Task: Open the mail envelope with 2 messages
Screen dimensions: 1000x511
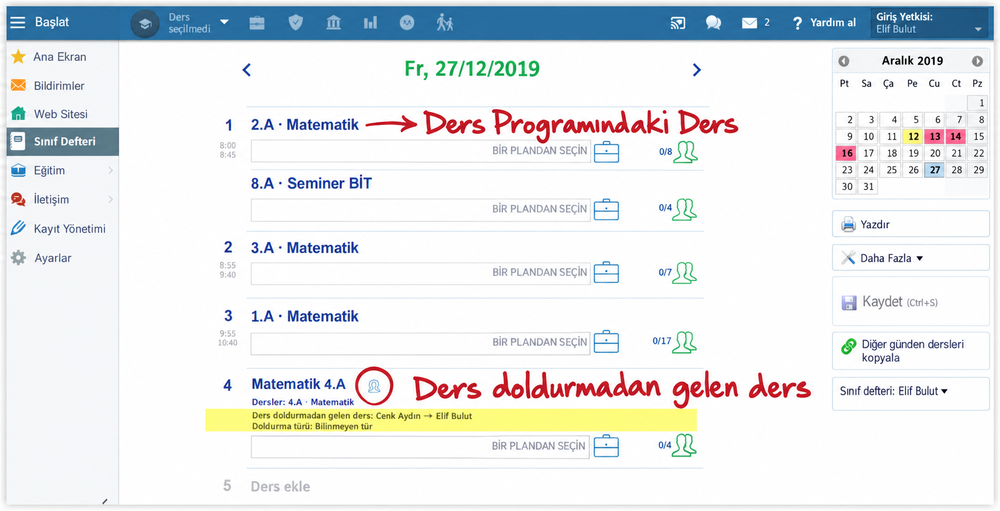Action: tap(755, 23)
